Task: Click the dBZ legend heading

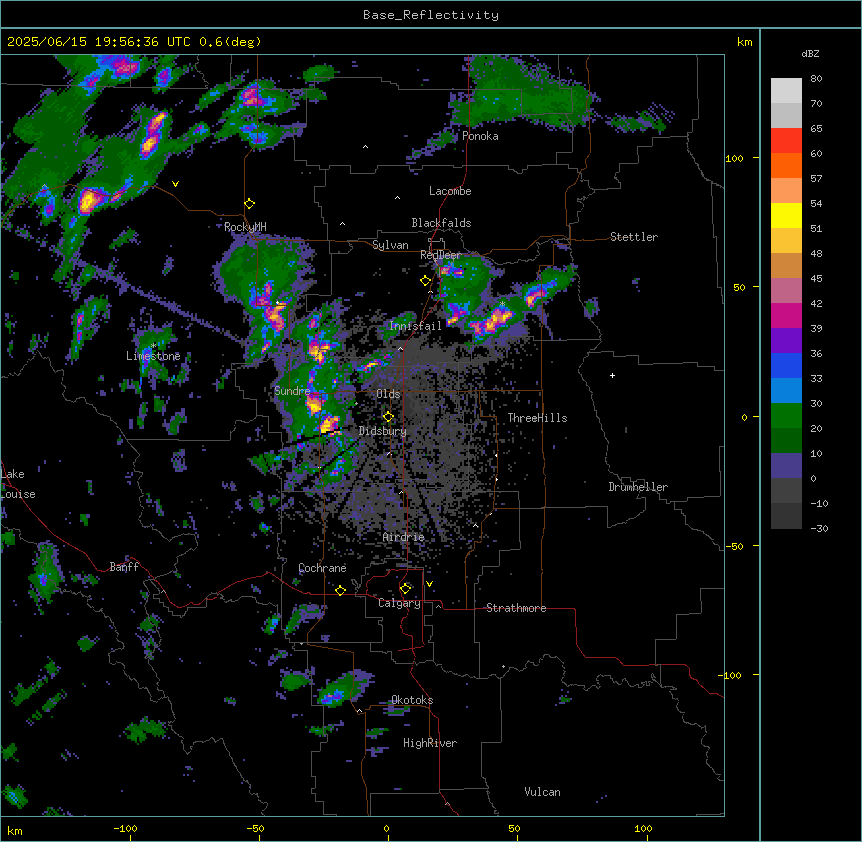Action: click(x=810, y=53)
